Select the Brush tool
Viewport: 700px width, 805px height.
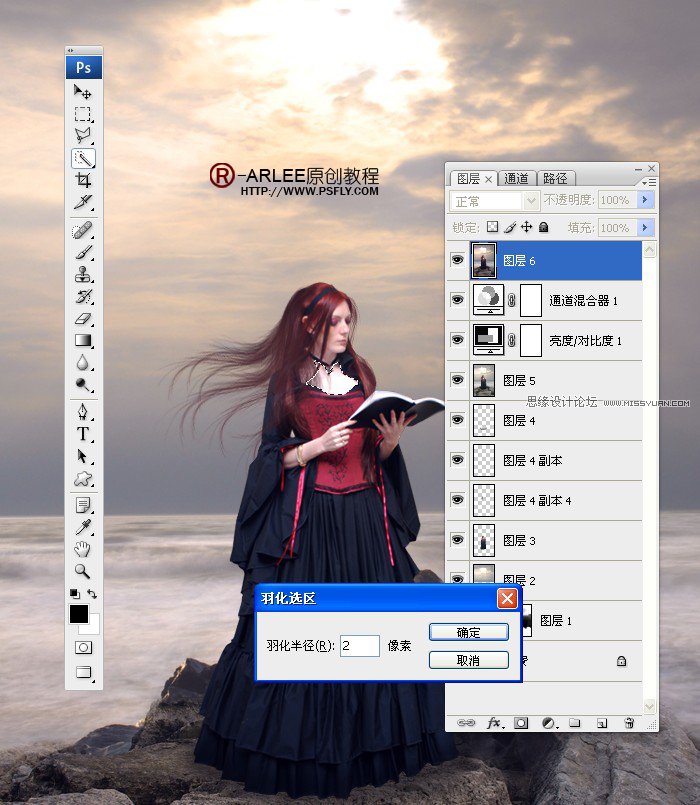(83, 253)
